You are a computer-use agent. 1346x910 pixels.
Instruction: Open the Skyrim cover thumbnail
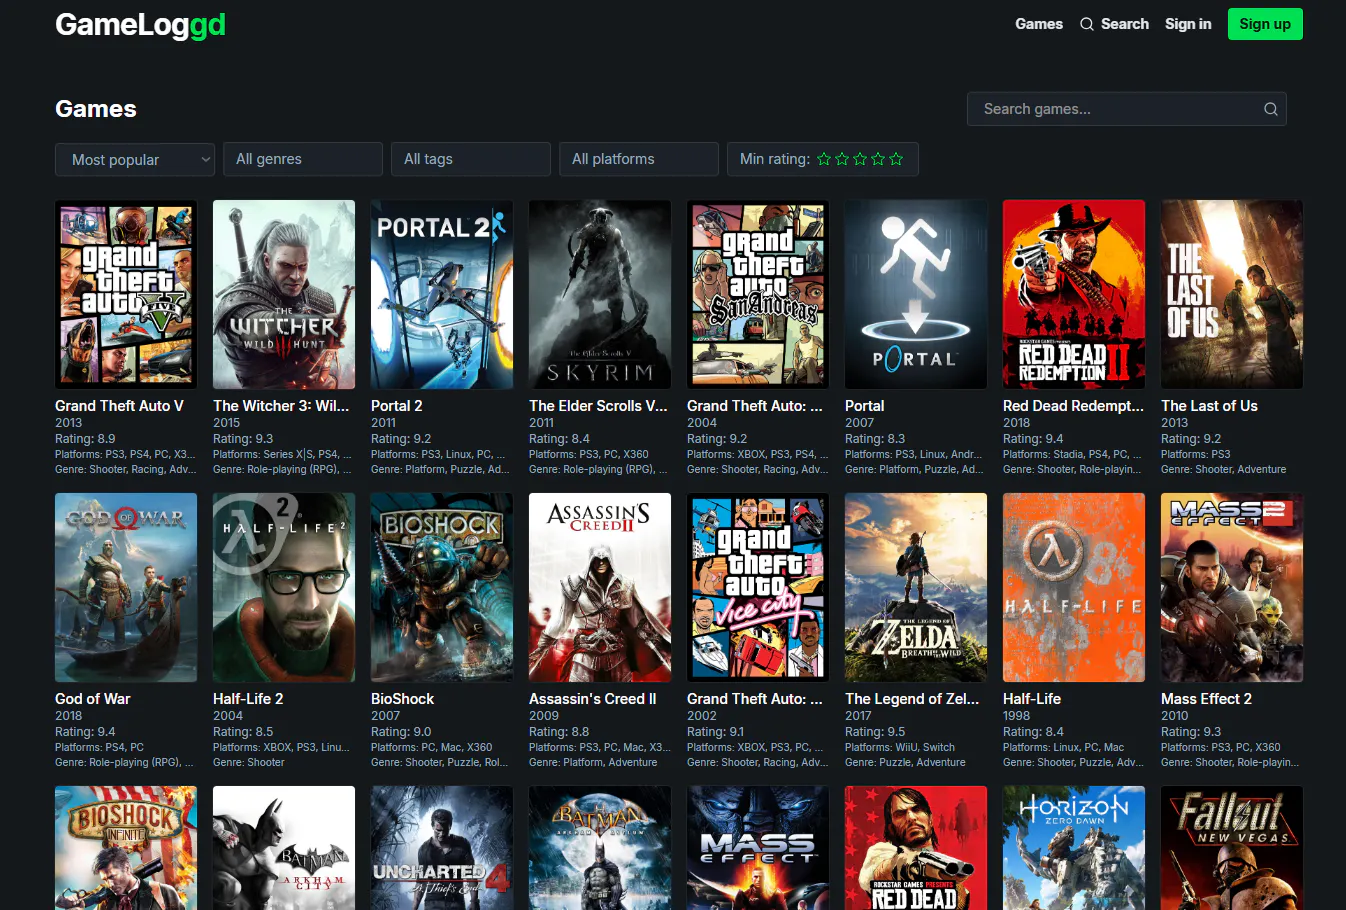[x=600, y=294]
